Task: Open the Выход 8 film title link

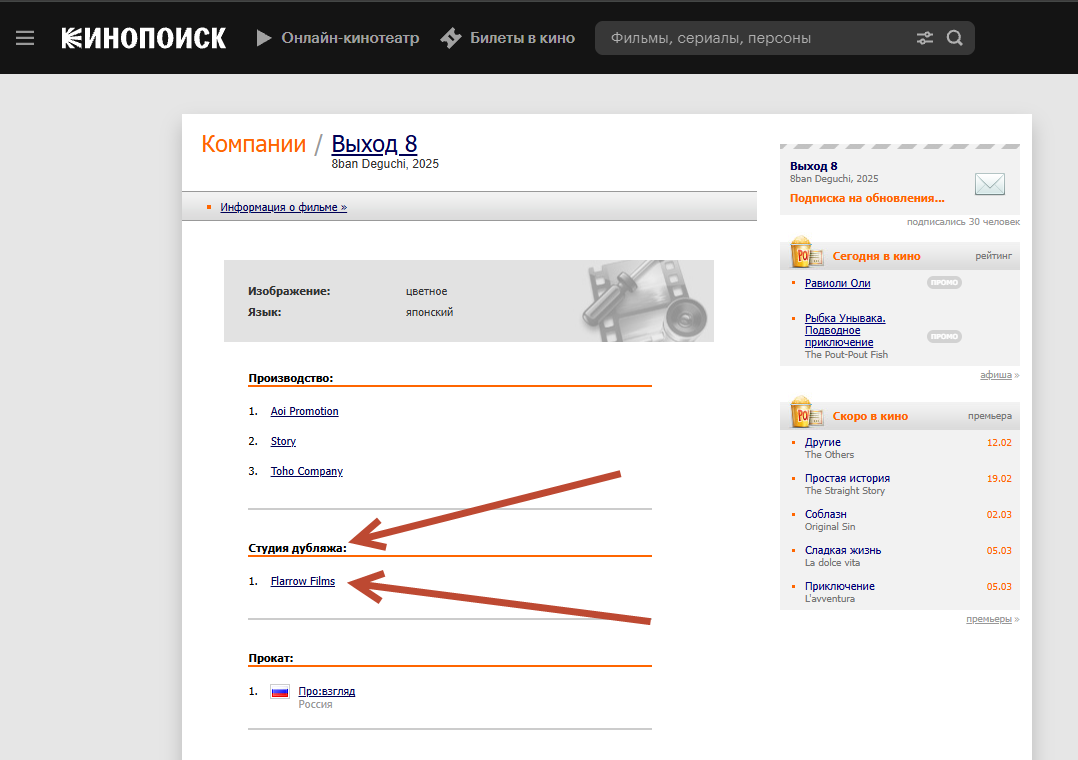Action: (x=374, y=144)
